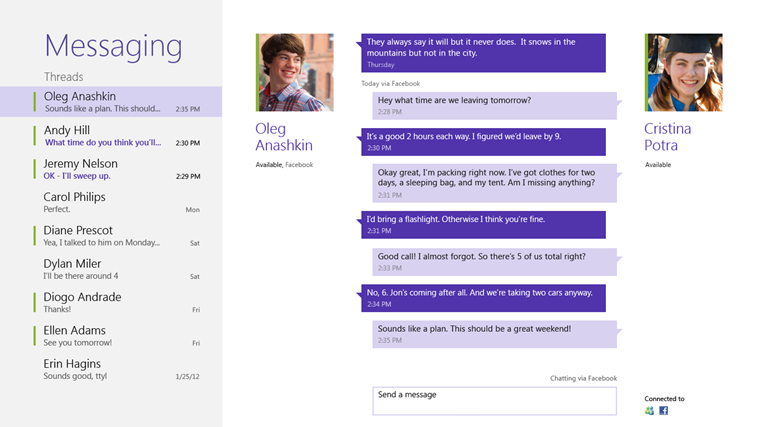Viewport: 759px width, 427px height.
Task: Click the 2:30 PM timestamp in Andy Hill's row
Action: coord(188,143)
